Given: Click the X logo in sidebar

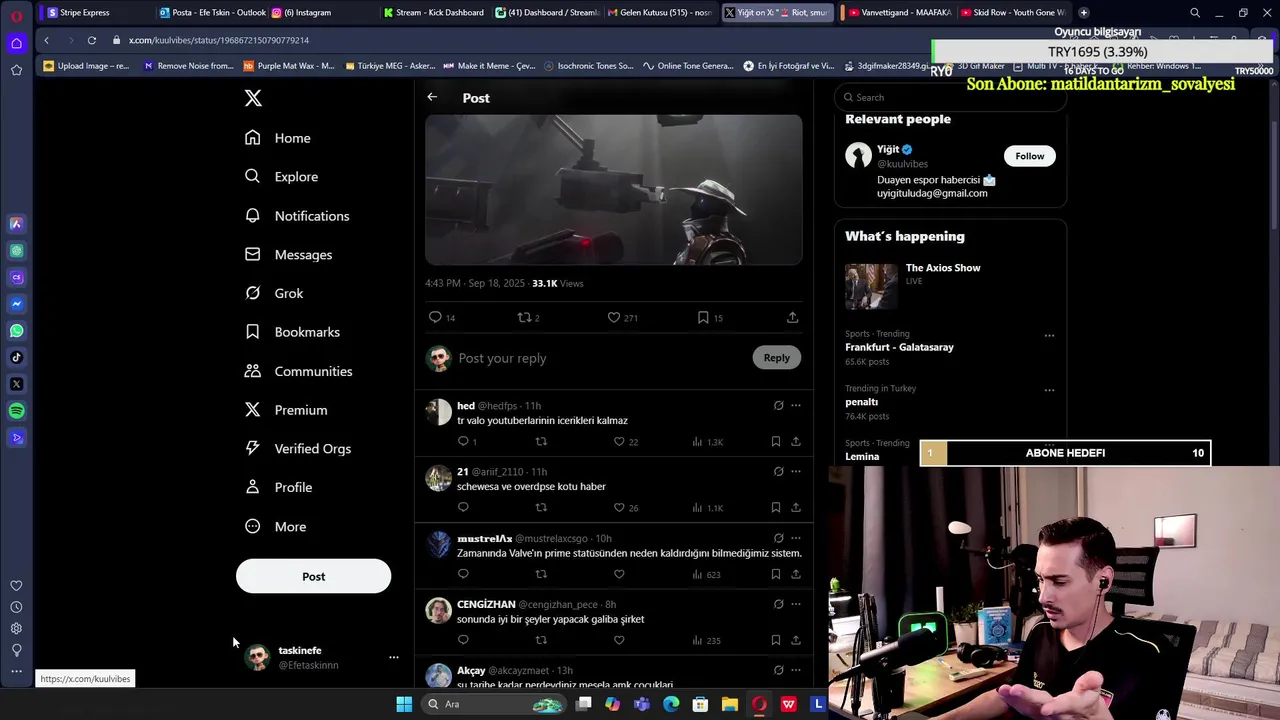Looking at the screenshot, I should [253, 98].
